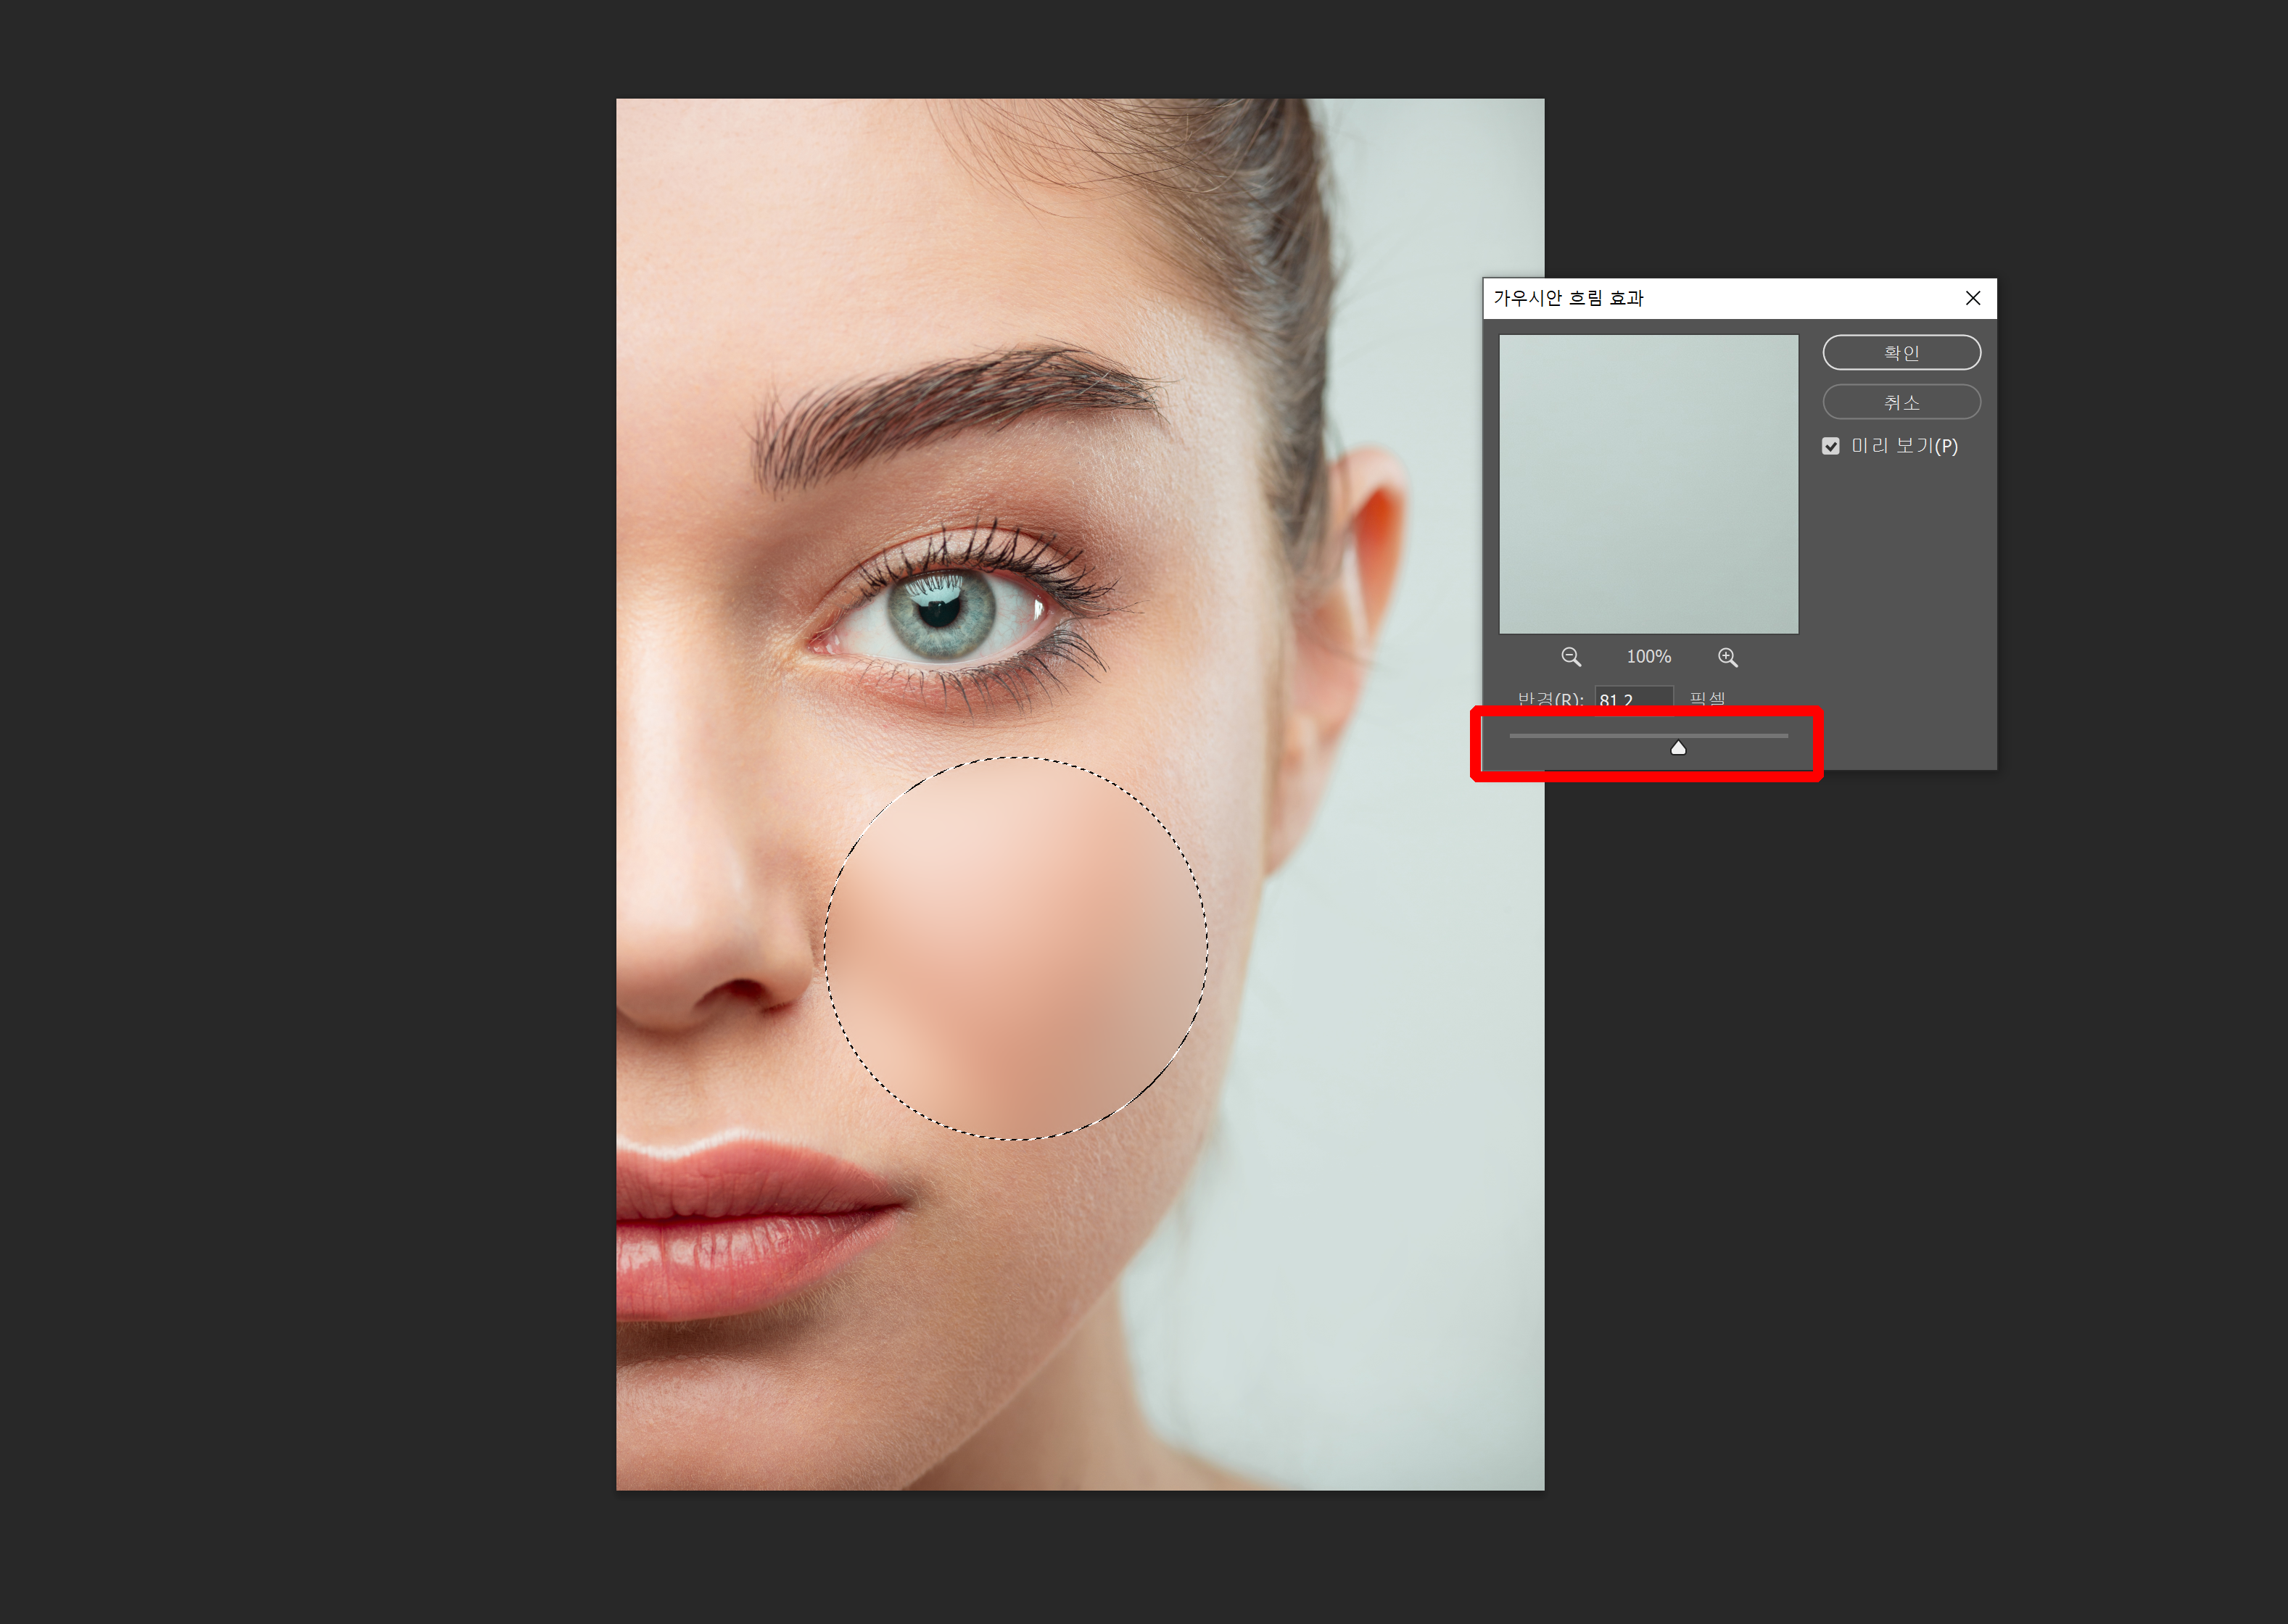
Task: Click the radius slider handle
Action: pyautogui.click(x=1678, y=748)
